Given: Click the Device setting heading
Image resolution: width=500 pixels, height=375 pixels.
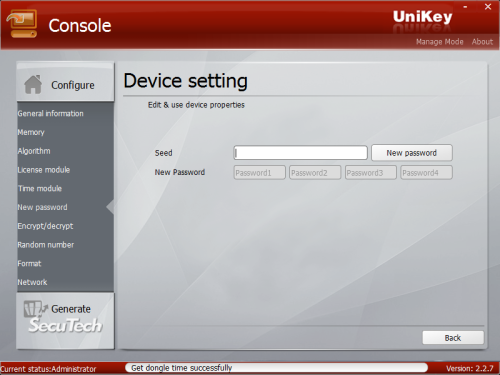Looking at the screenshot, I should (185, 81).
